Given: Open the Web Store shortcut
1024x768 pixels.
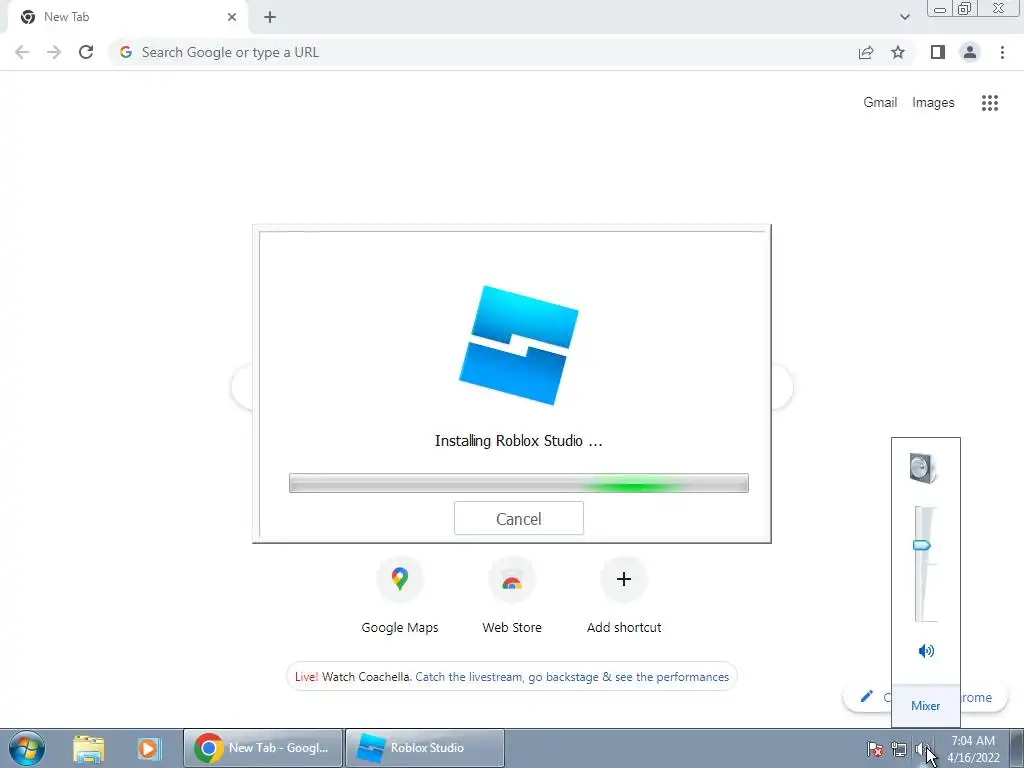Looking at the screenshot, I should tap(511, 595).
